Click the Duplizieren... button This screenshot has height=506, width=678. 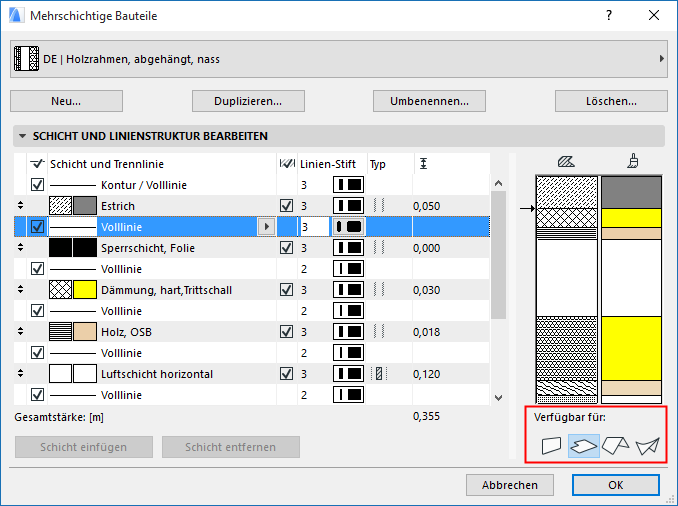(x=248, y=101)
